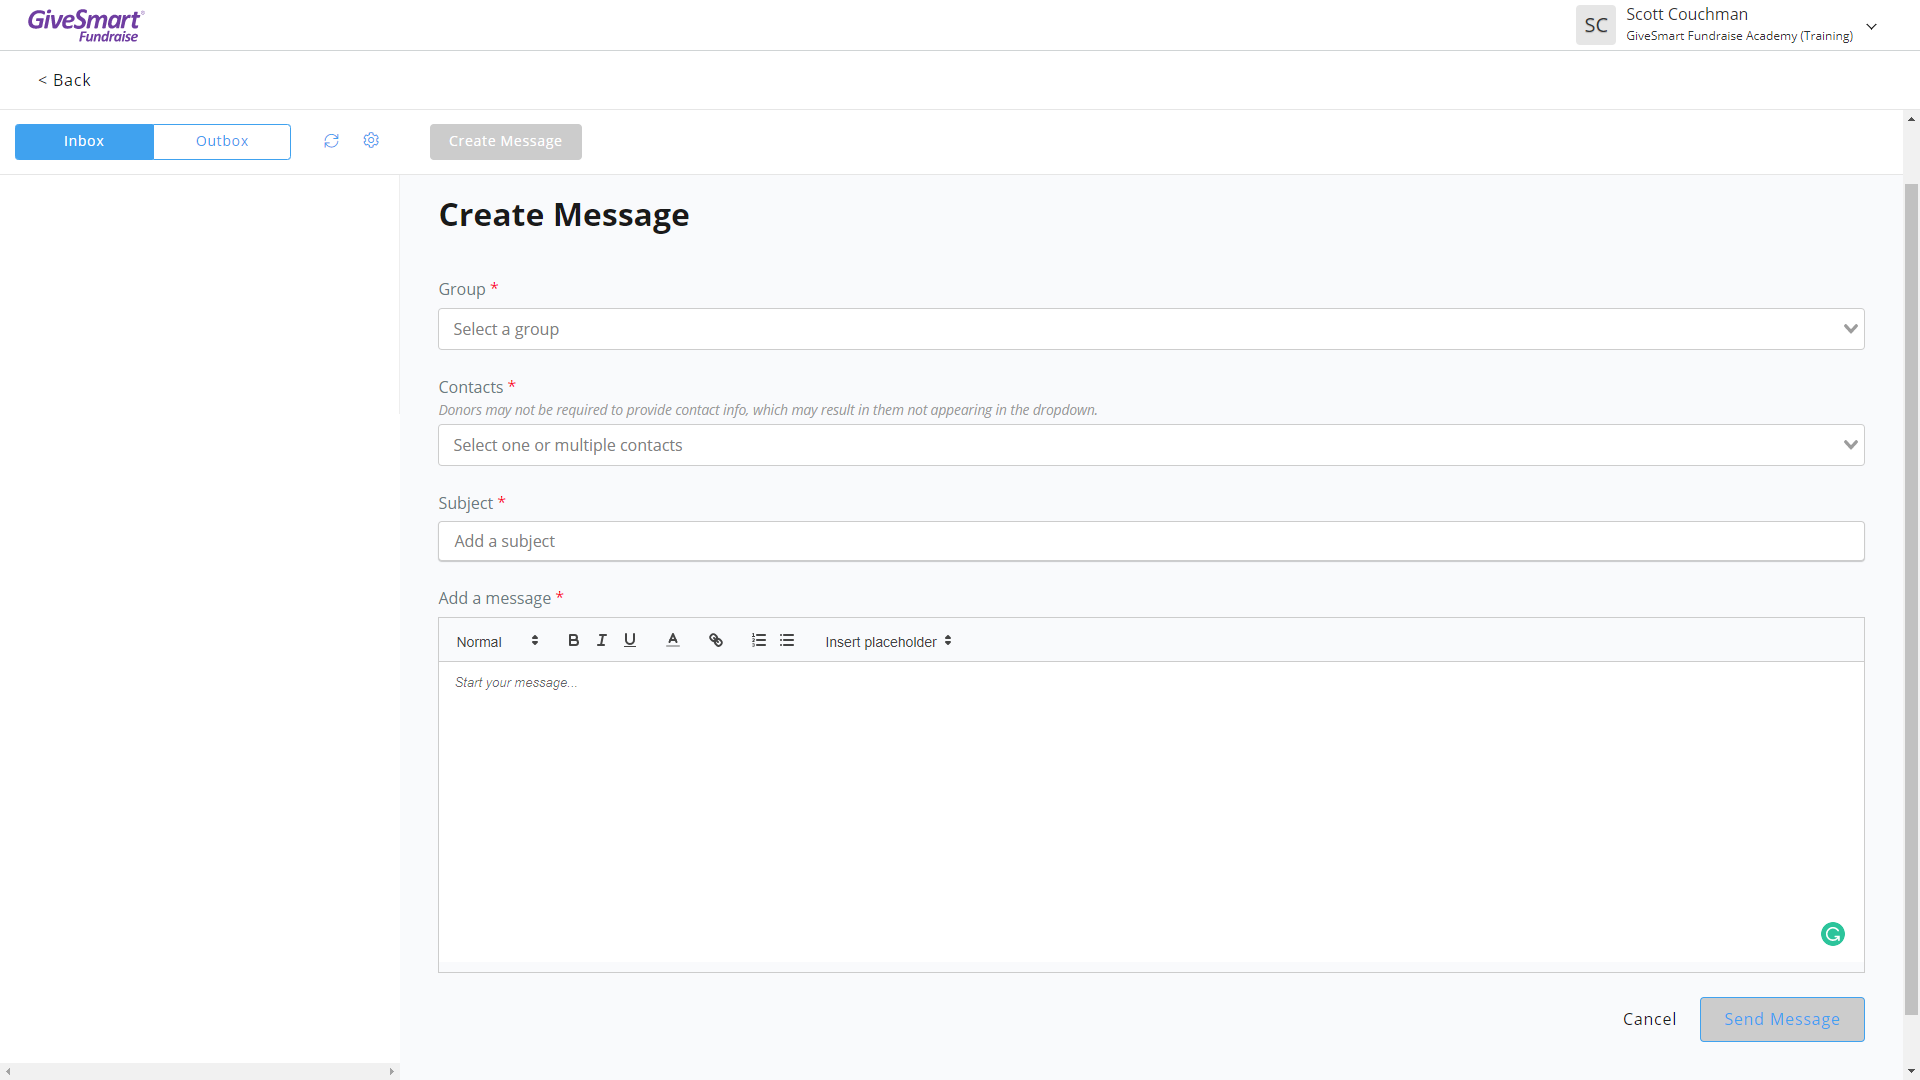1920x1080 pixels.
Task: Click the Create Message button
Action: pos(505,141)
